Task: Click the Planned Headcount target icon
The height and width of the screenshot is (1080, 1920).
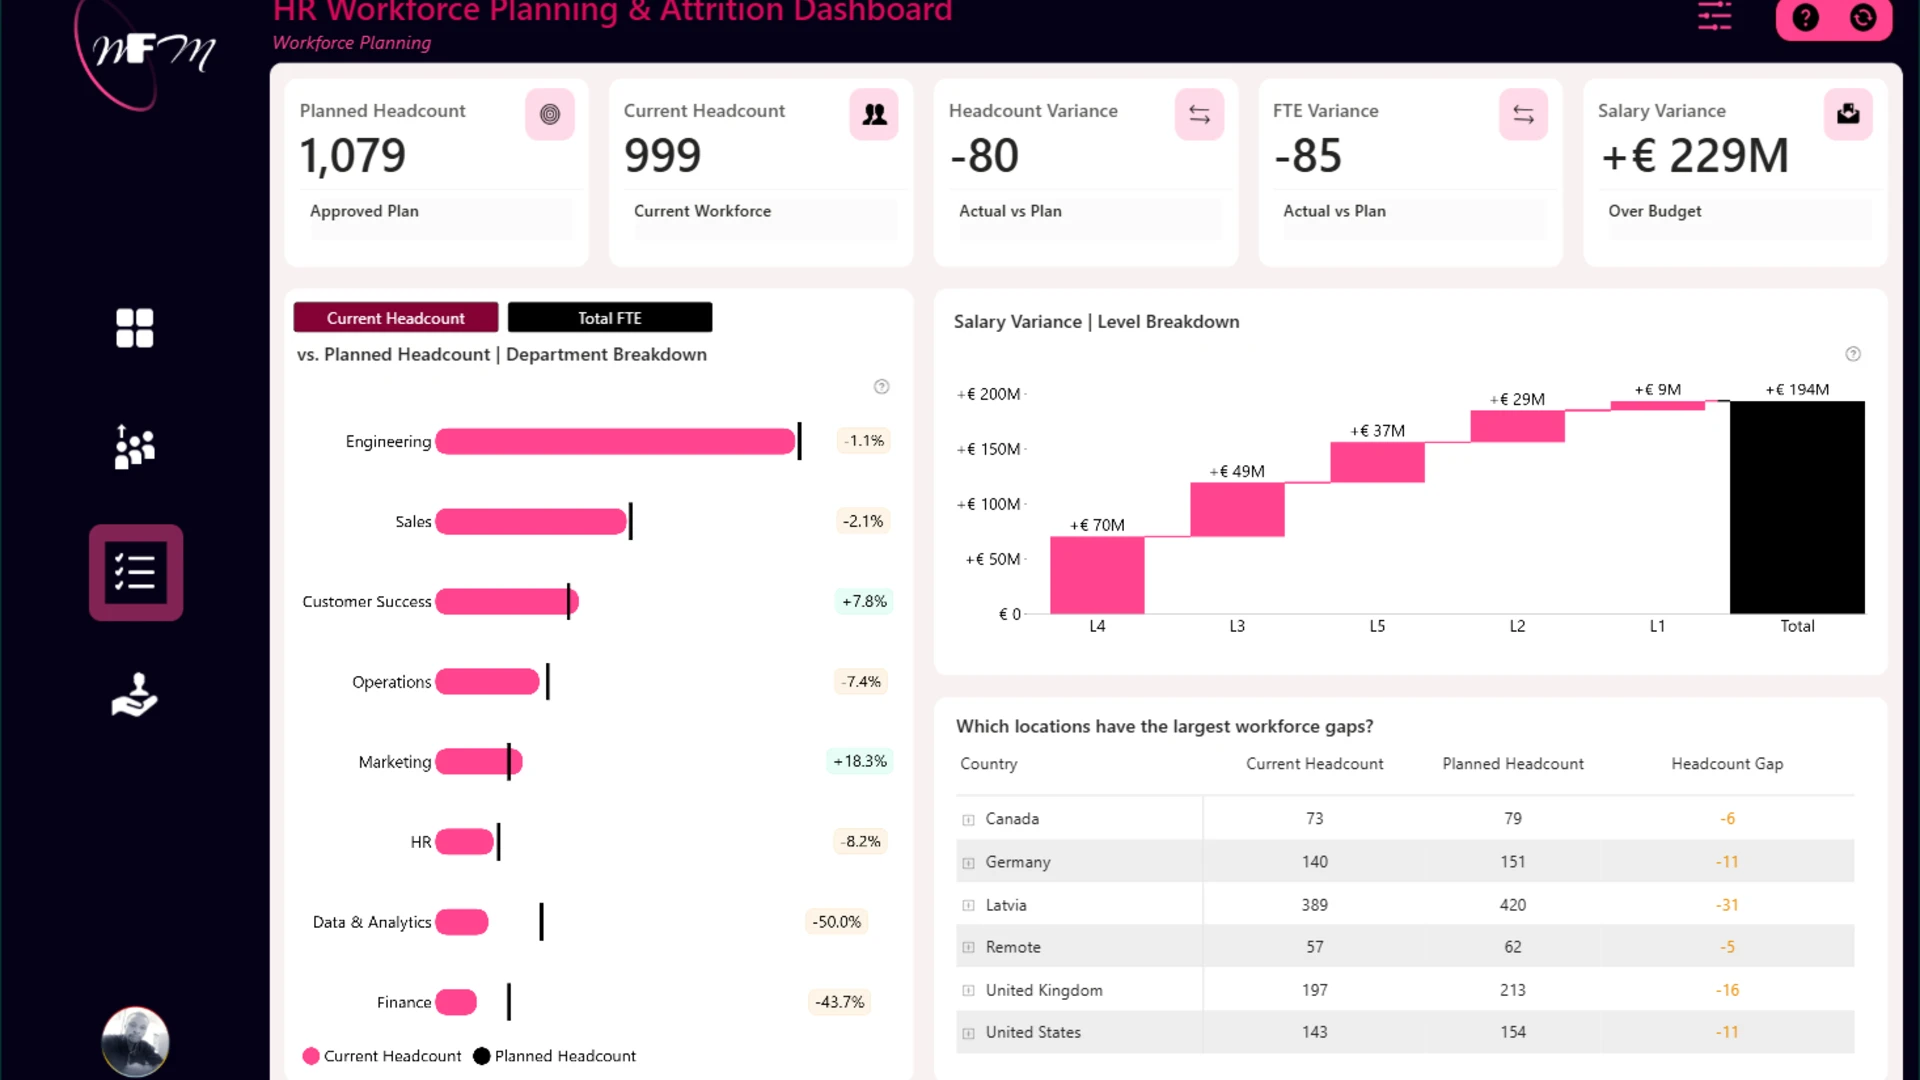Action: [x=550, y=114]
